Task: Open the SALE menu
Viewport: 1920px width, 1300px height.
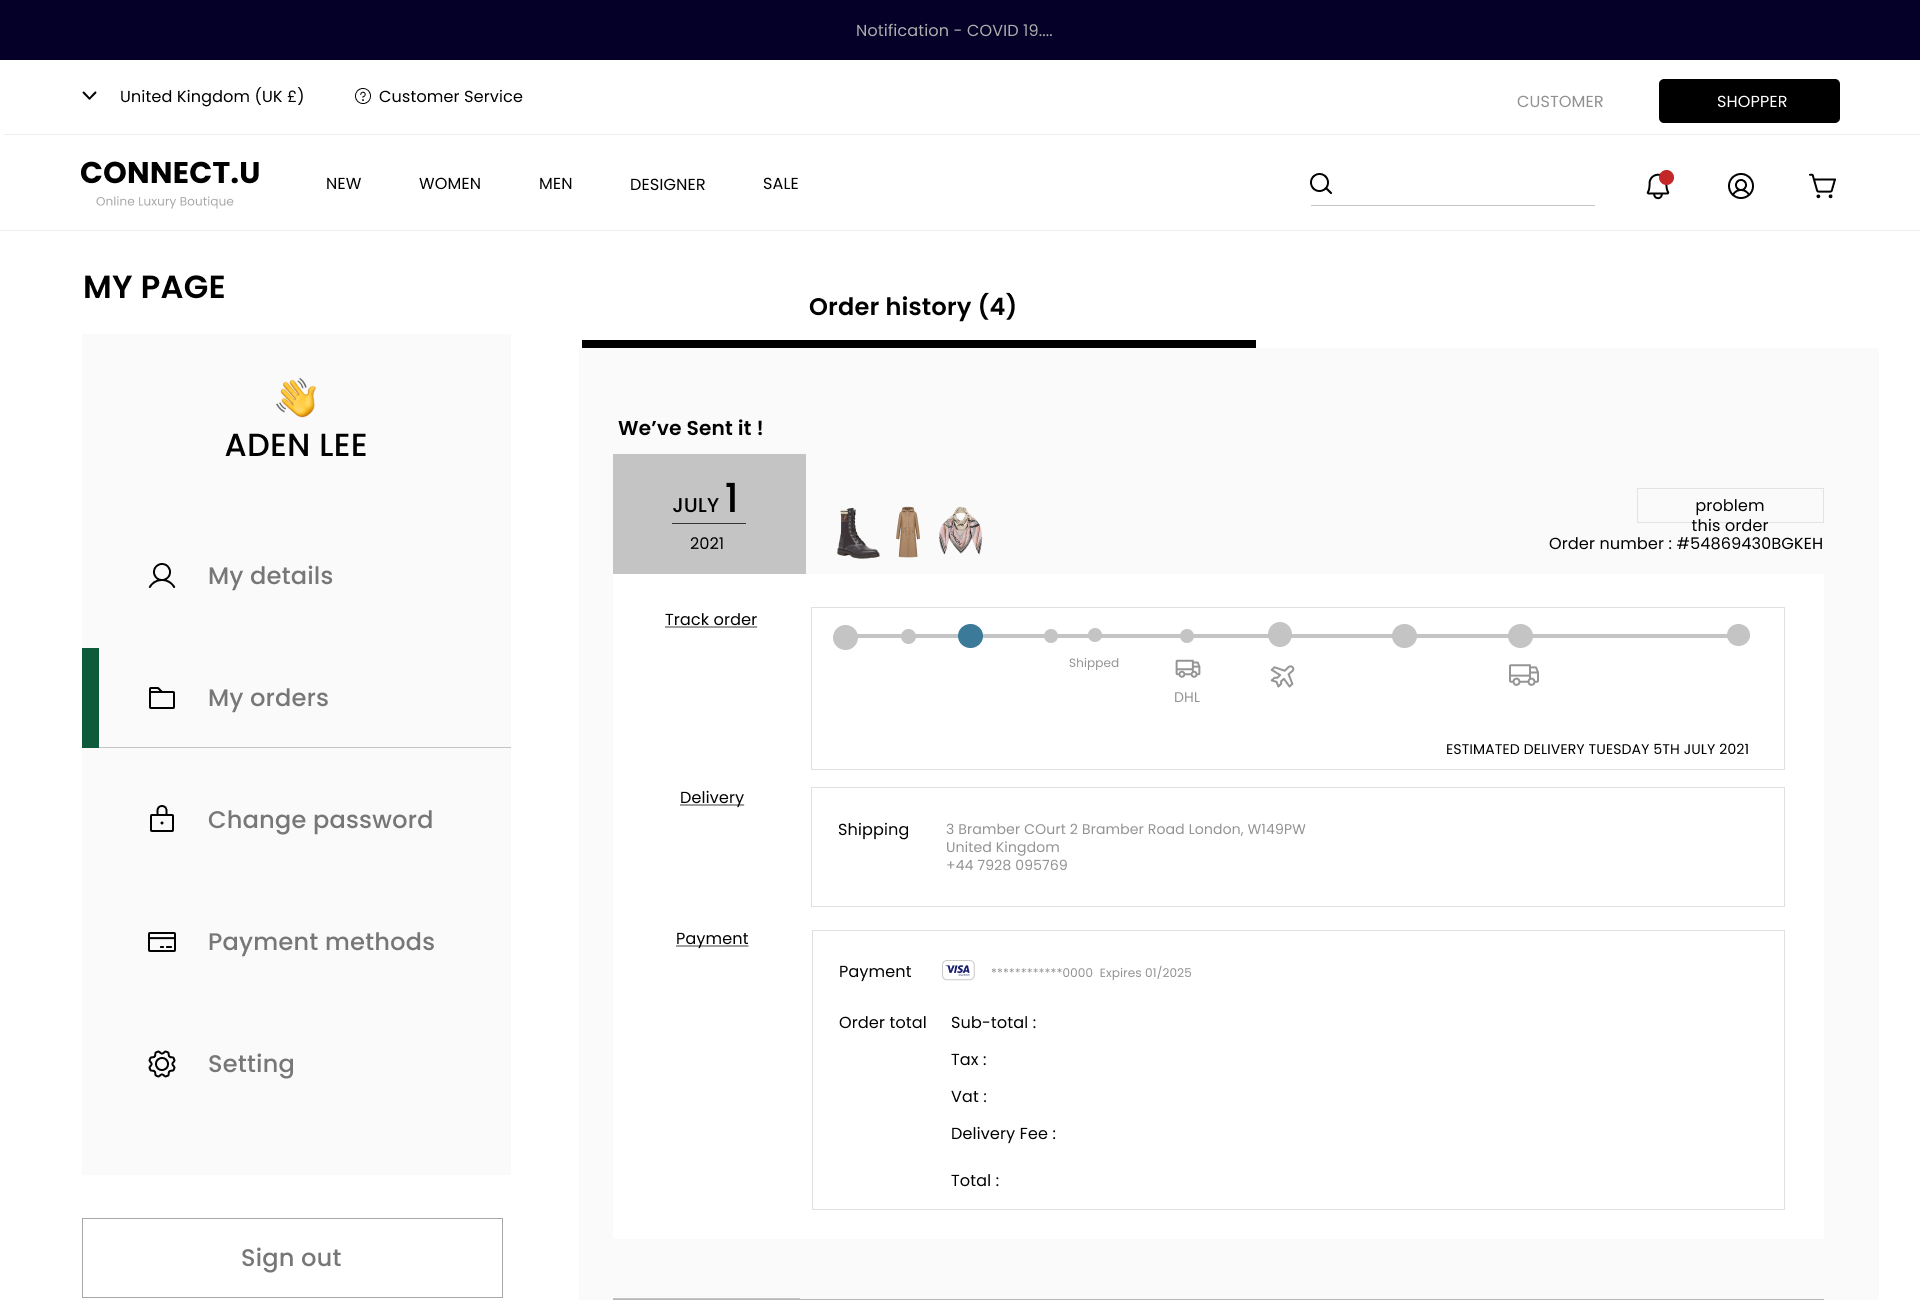Action: tap(780, 184)
